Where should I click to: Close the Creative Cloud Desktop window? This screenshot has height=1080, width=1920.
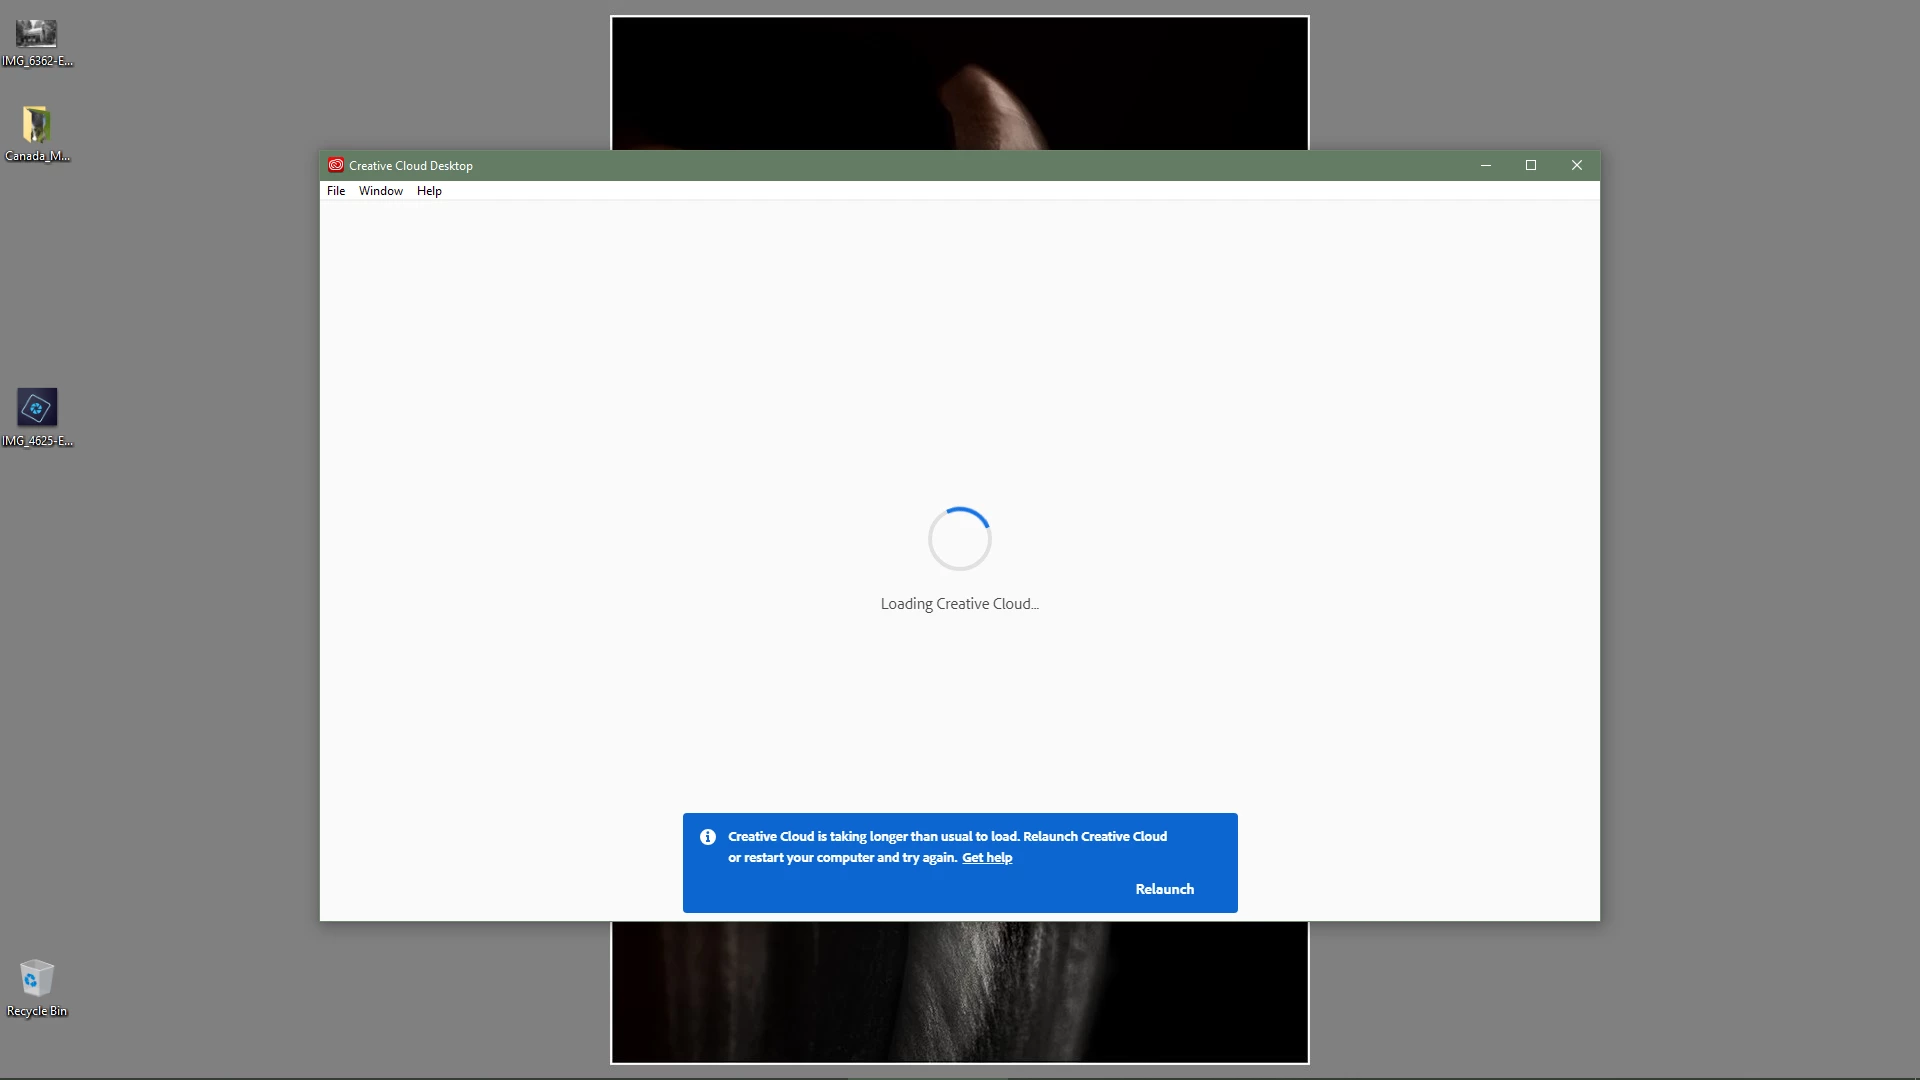point(1576,165)
